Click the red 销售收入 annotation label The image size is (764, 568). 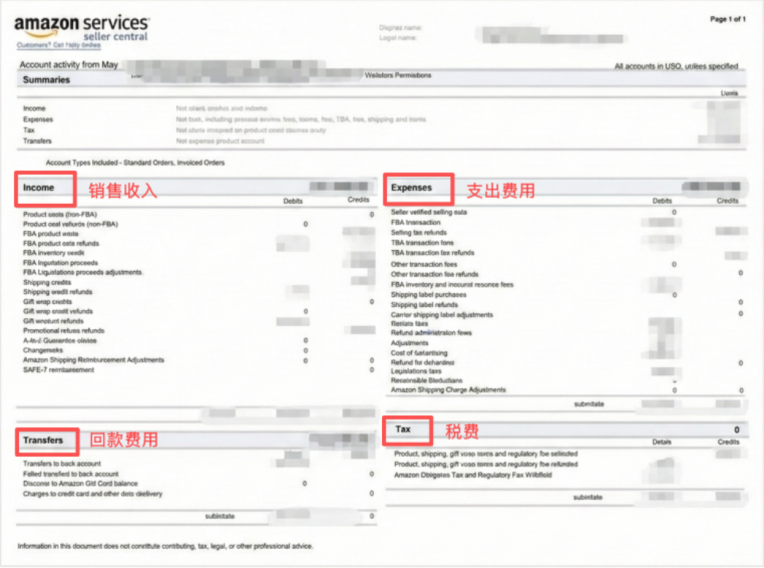[124, 190]
